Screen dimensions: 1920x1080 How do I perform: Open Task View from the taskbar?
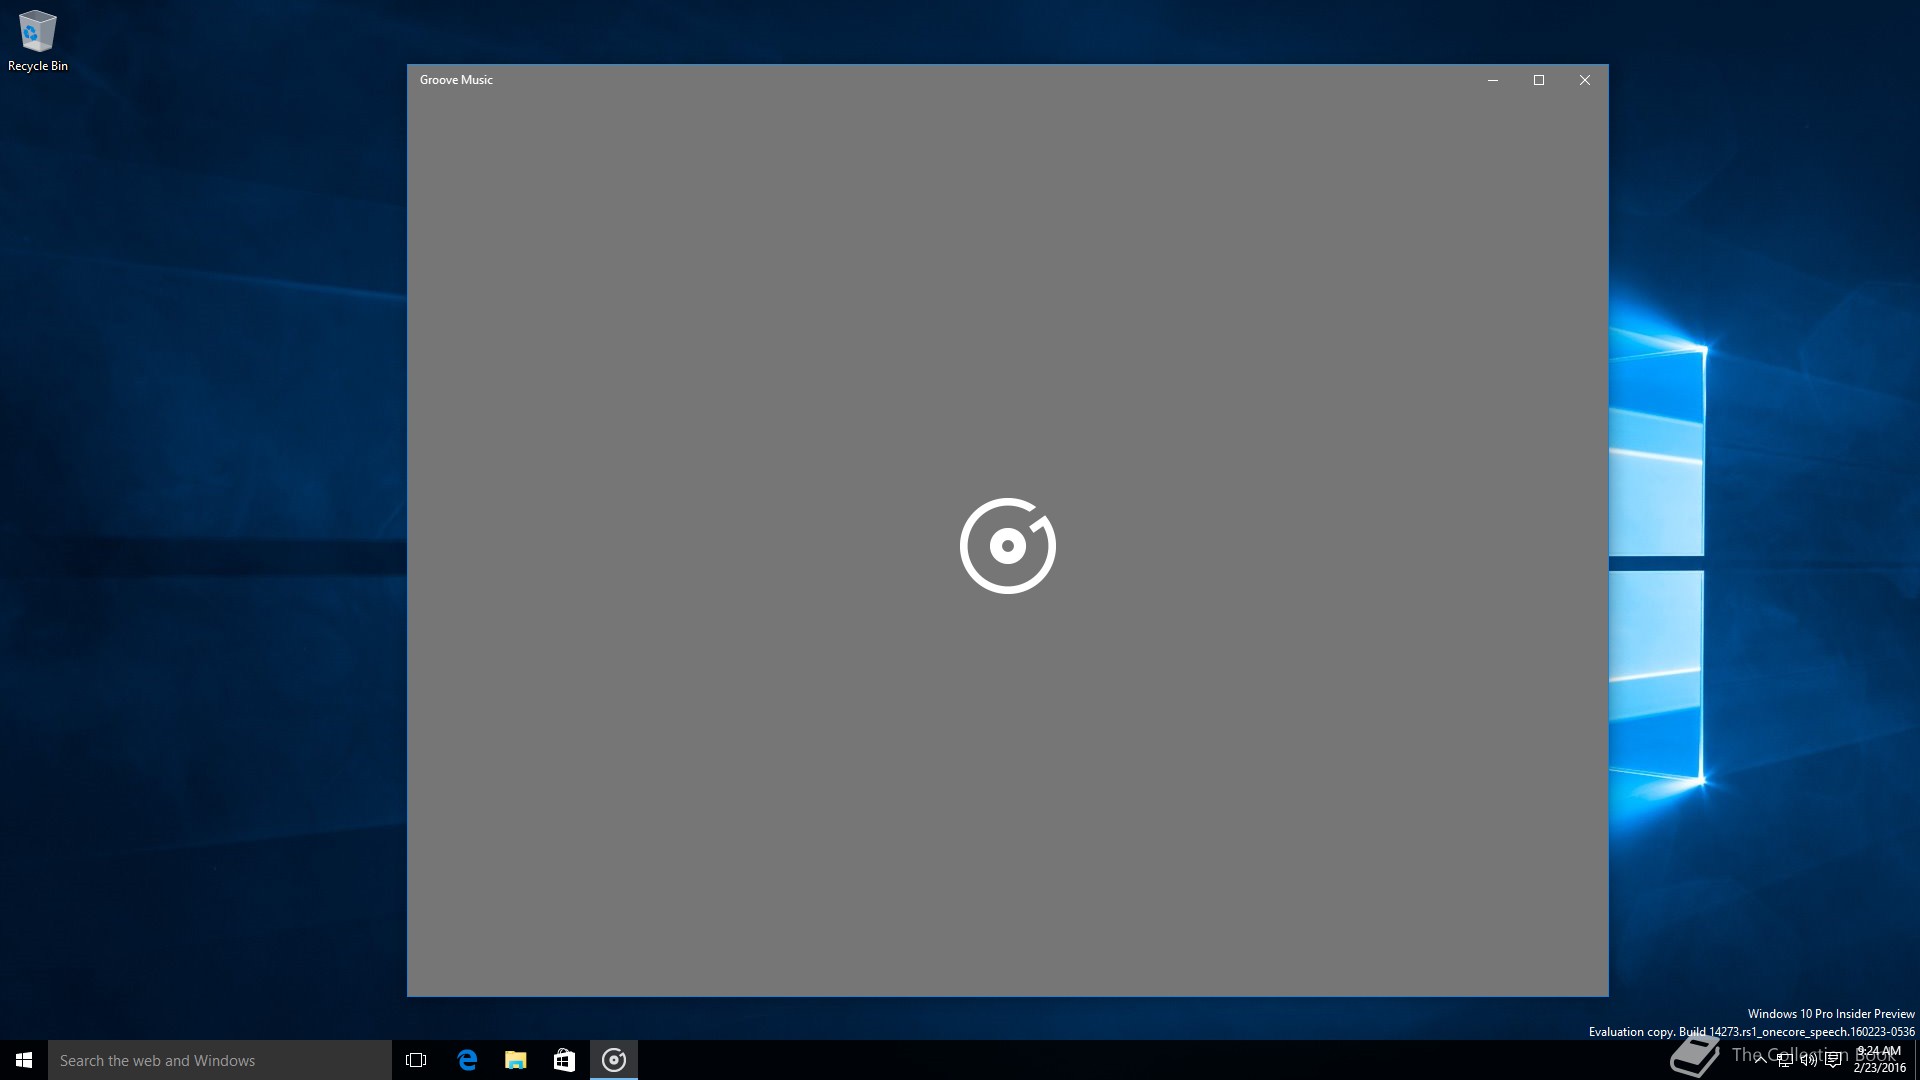(x=416, y=1060)
